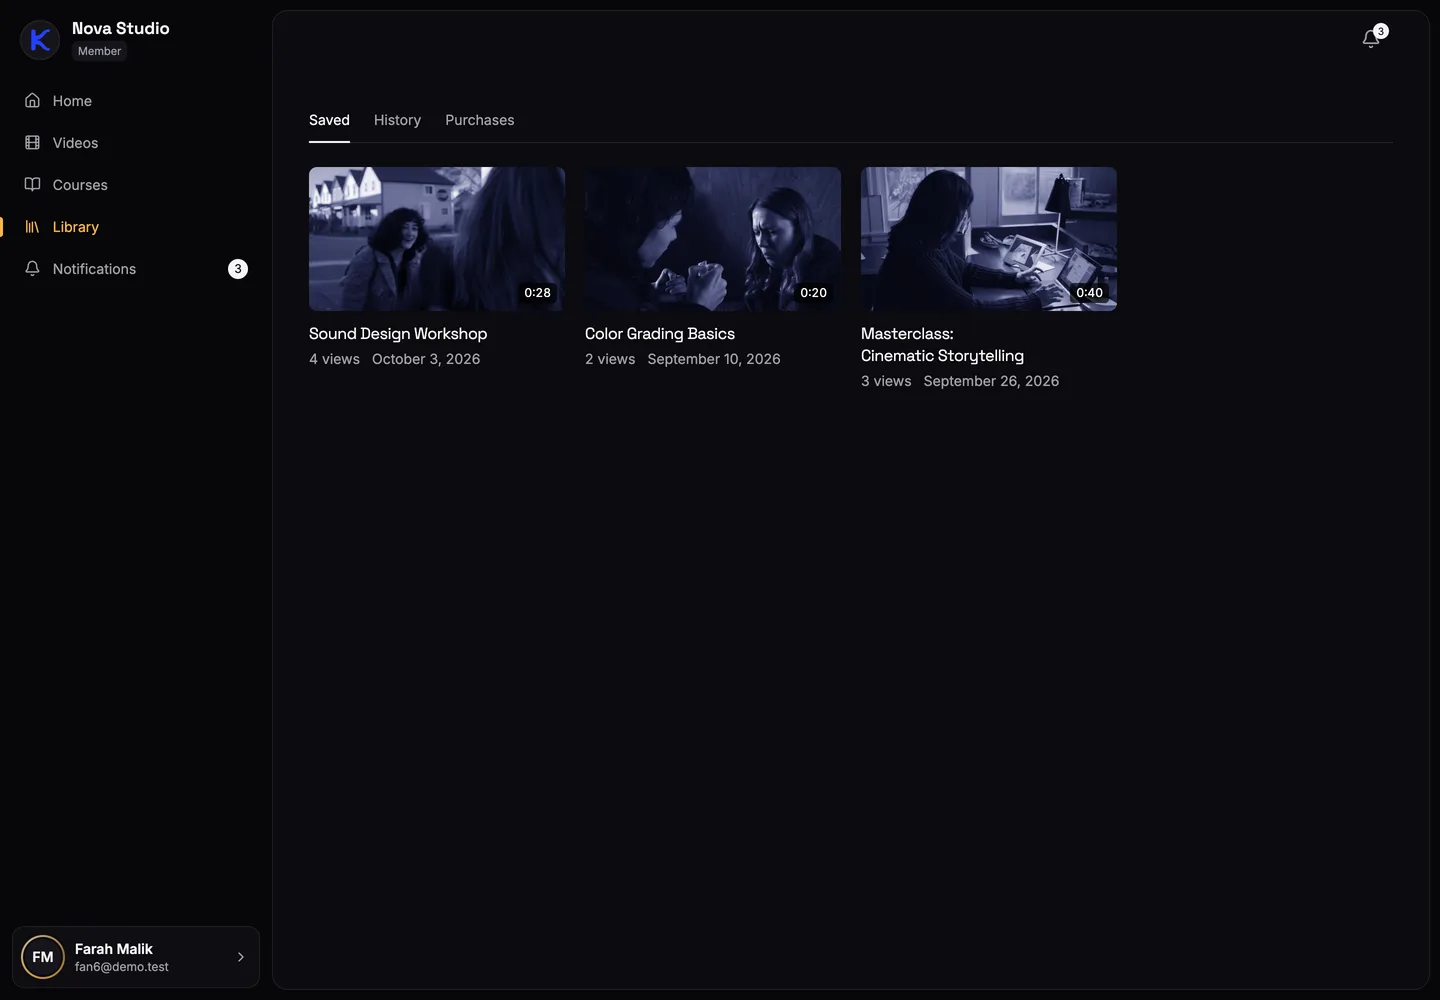1440x1000 pixels.
Task: Click the Nova Studio K logo
Action: pyautogui.click(x=40, y=40)
